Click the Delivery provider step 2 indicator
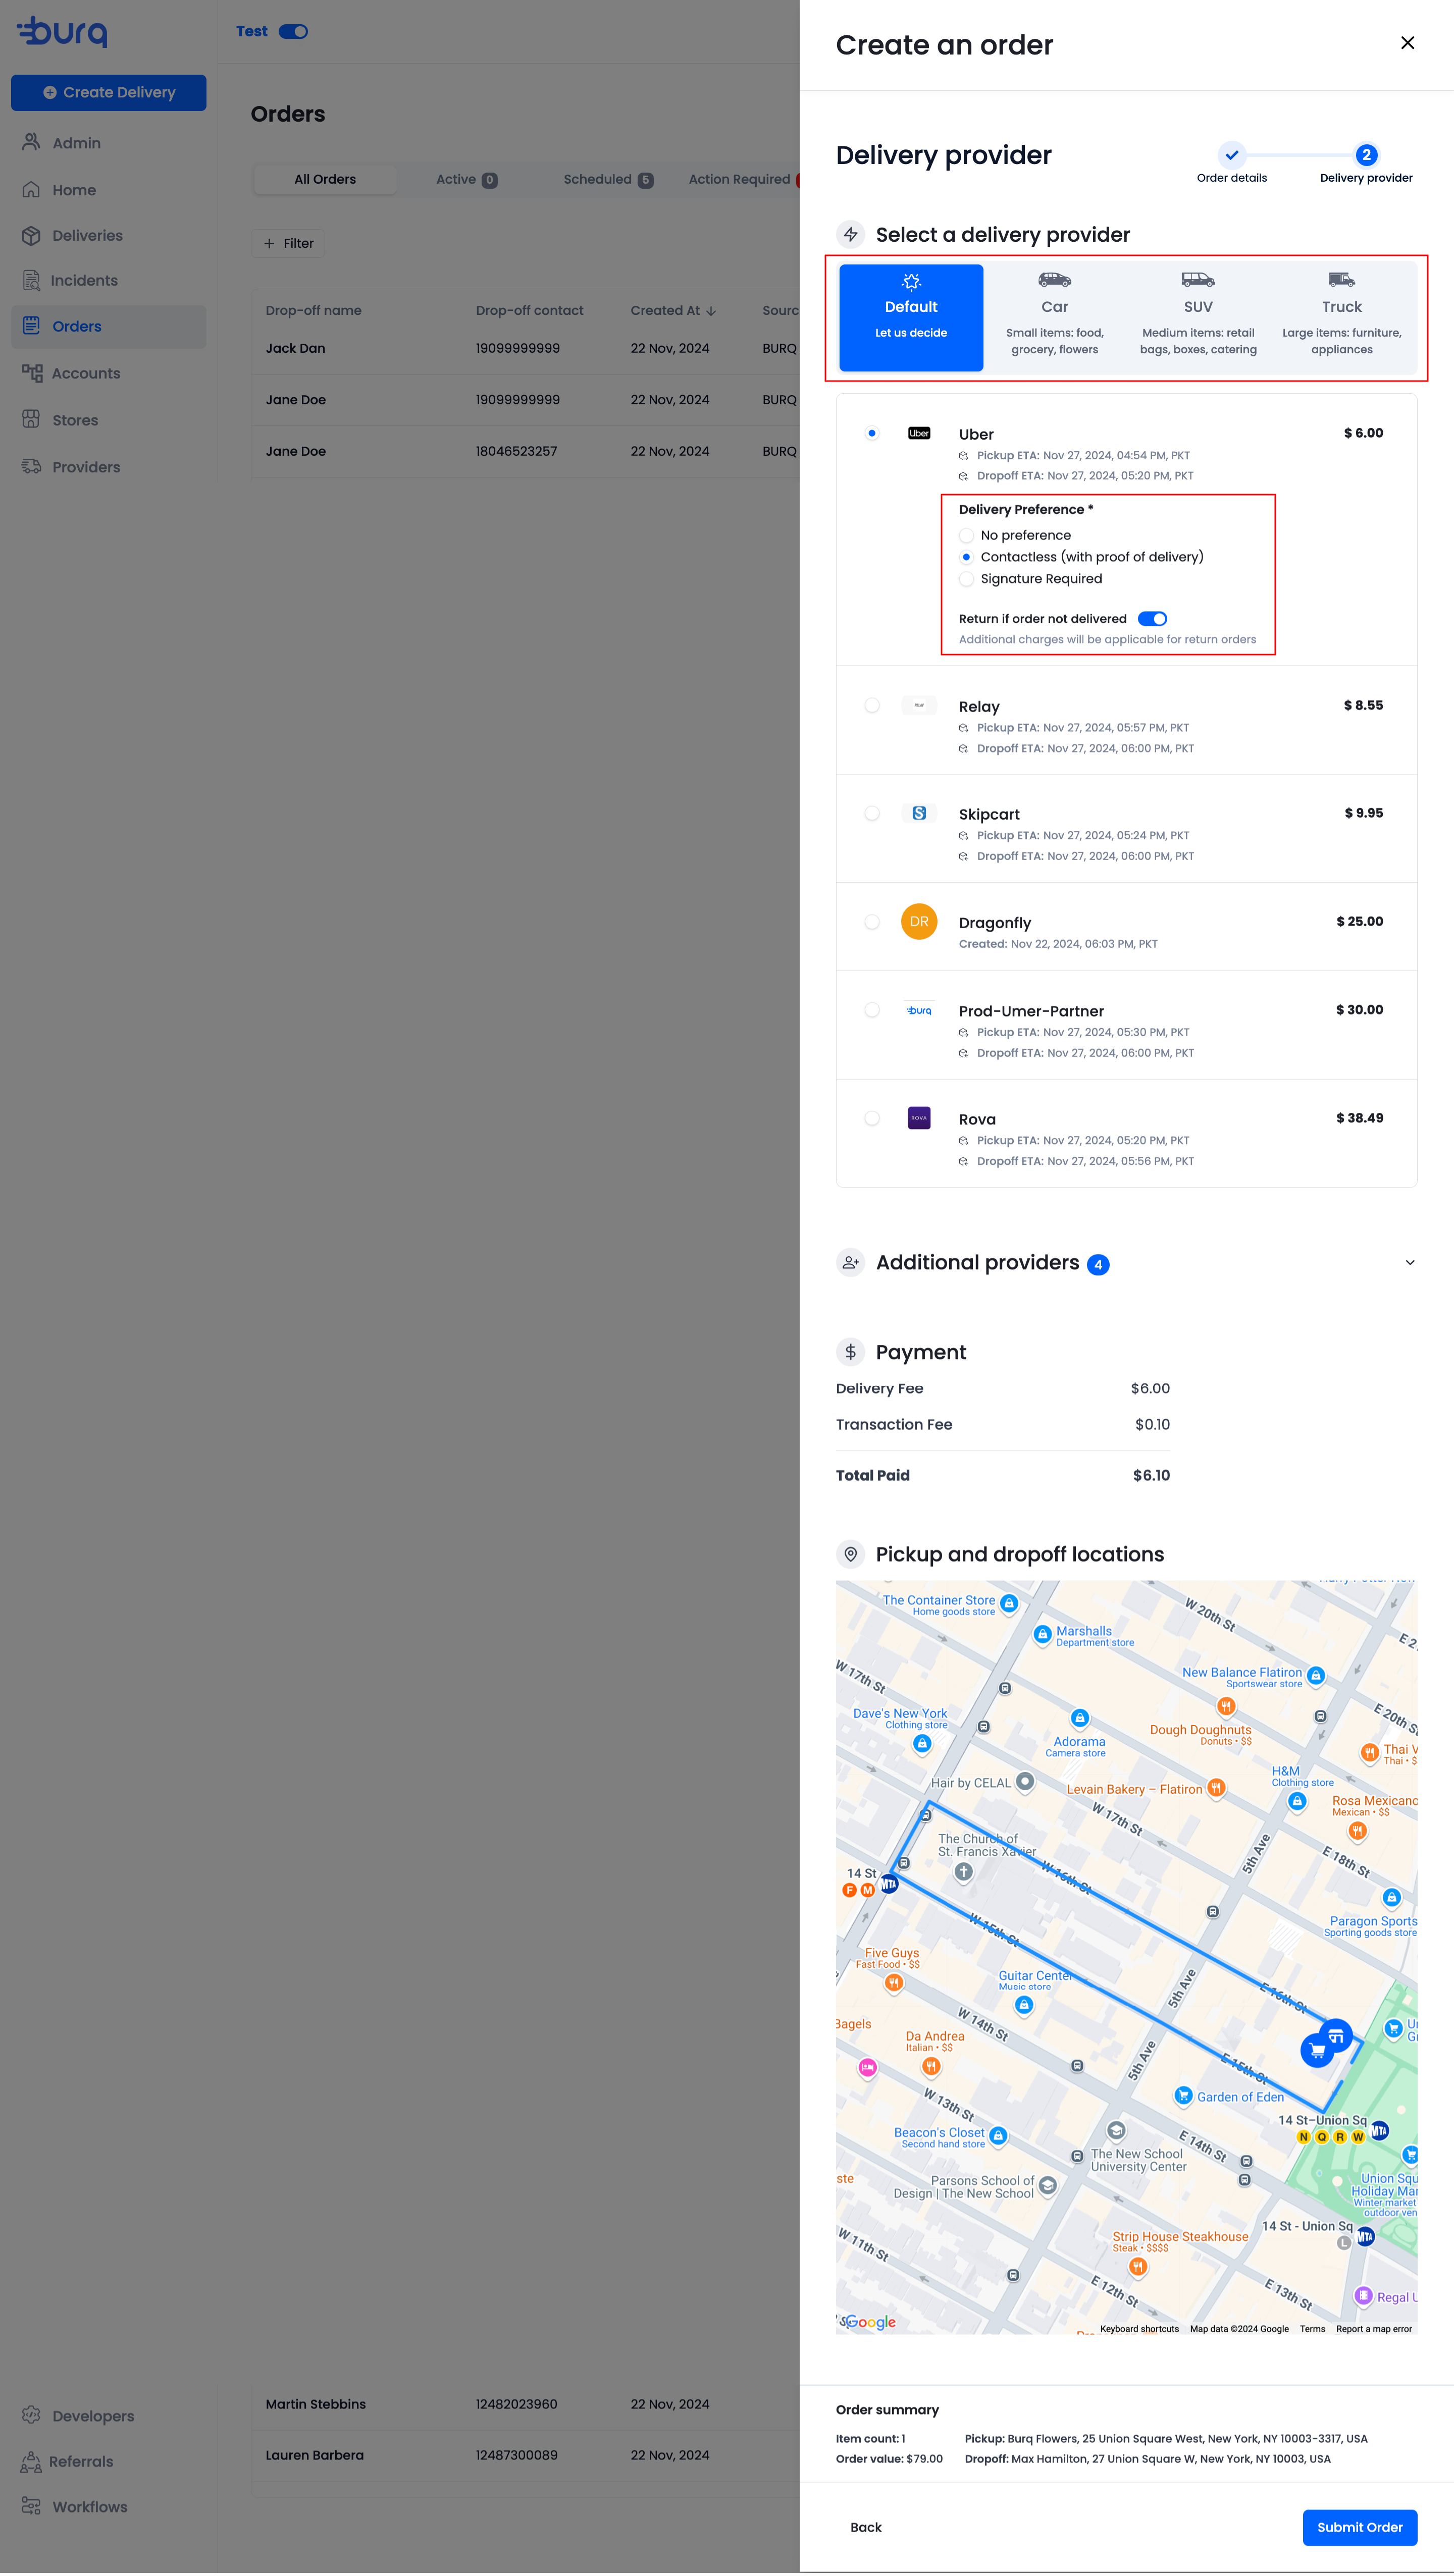The height and width of the screenshot is (2576, 1454). coord(1365,155)
